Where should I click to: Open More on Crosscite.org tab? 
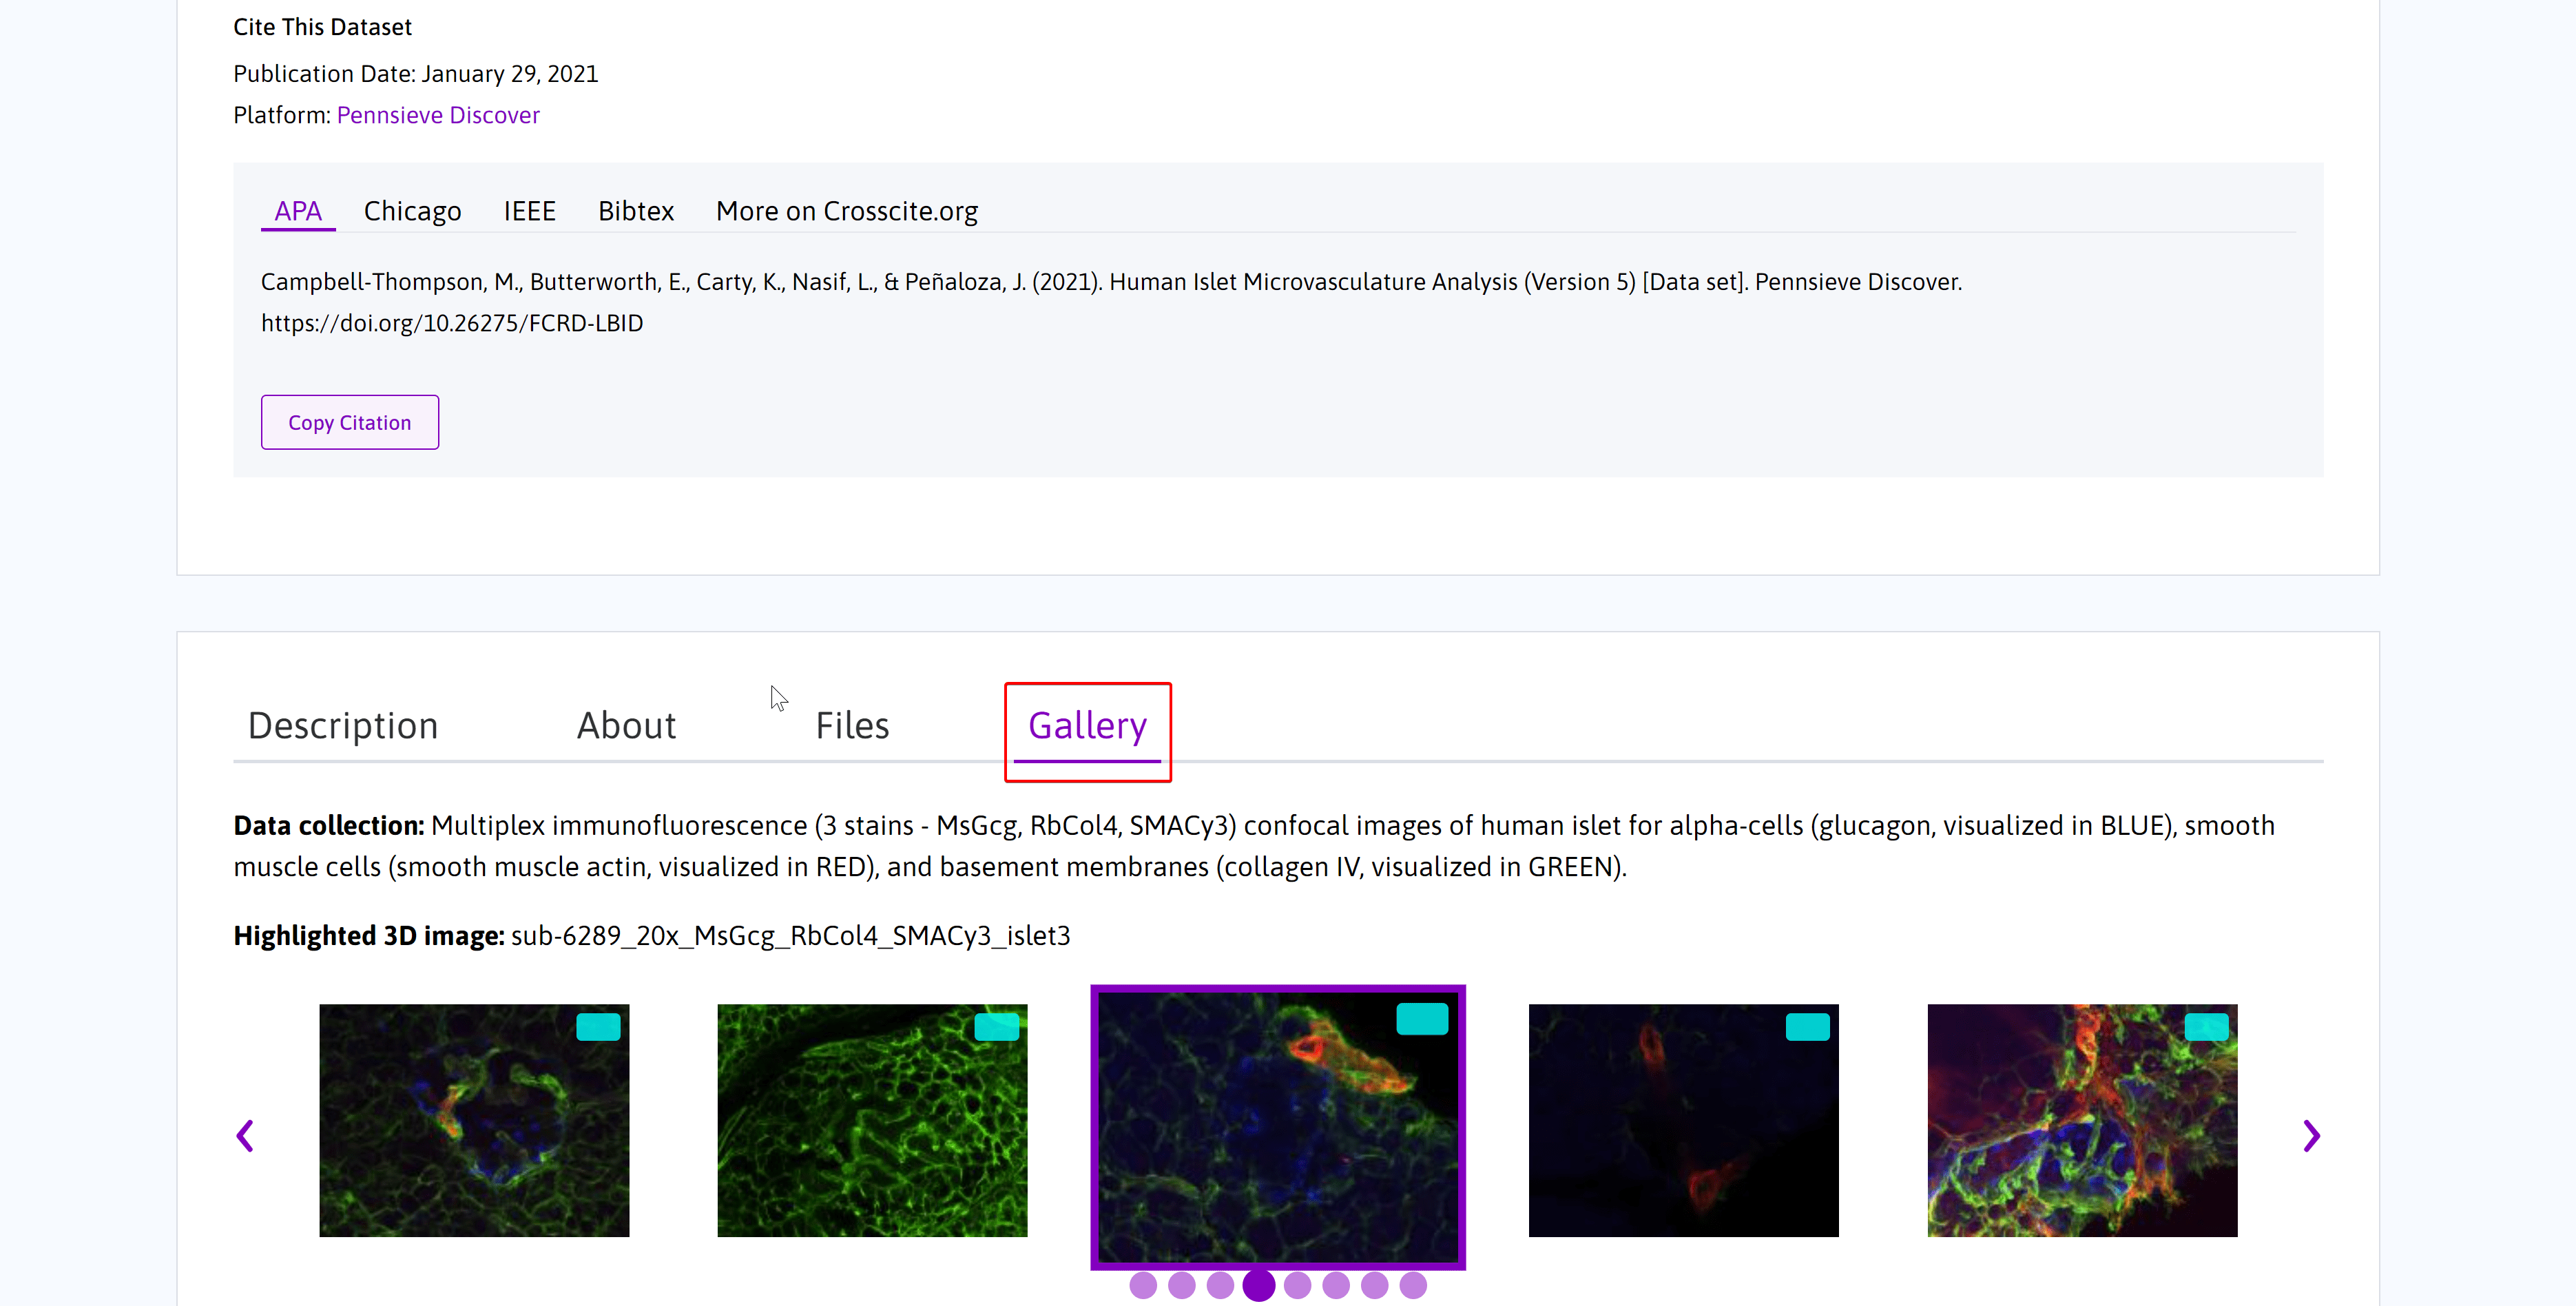[846, 211]
